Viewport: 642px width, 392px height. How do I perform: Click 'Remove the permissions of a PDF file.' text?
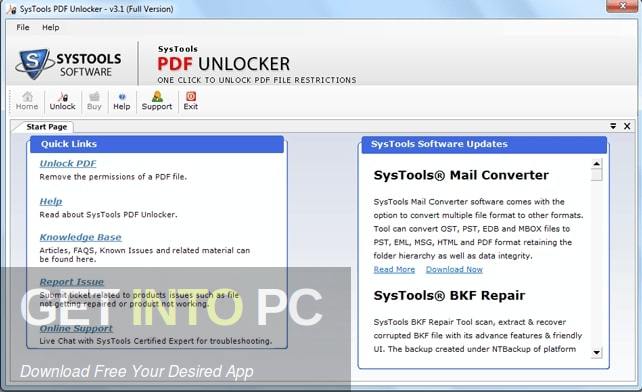(113, 177)
